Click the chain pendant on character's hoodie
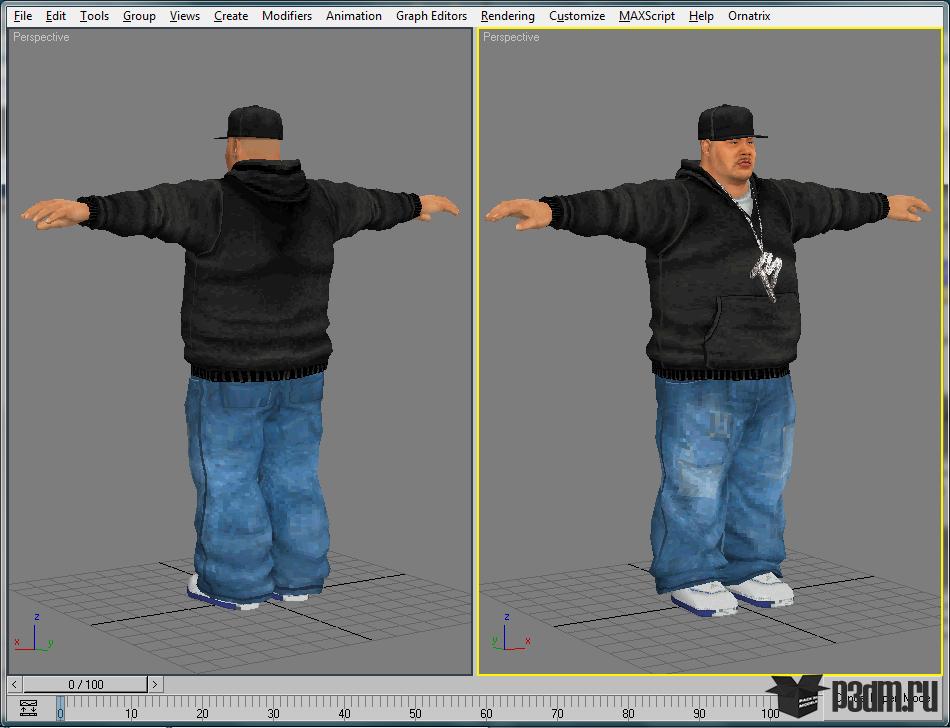 pyautogui.click(x=766, y=271)
